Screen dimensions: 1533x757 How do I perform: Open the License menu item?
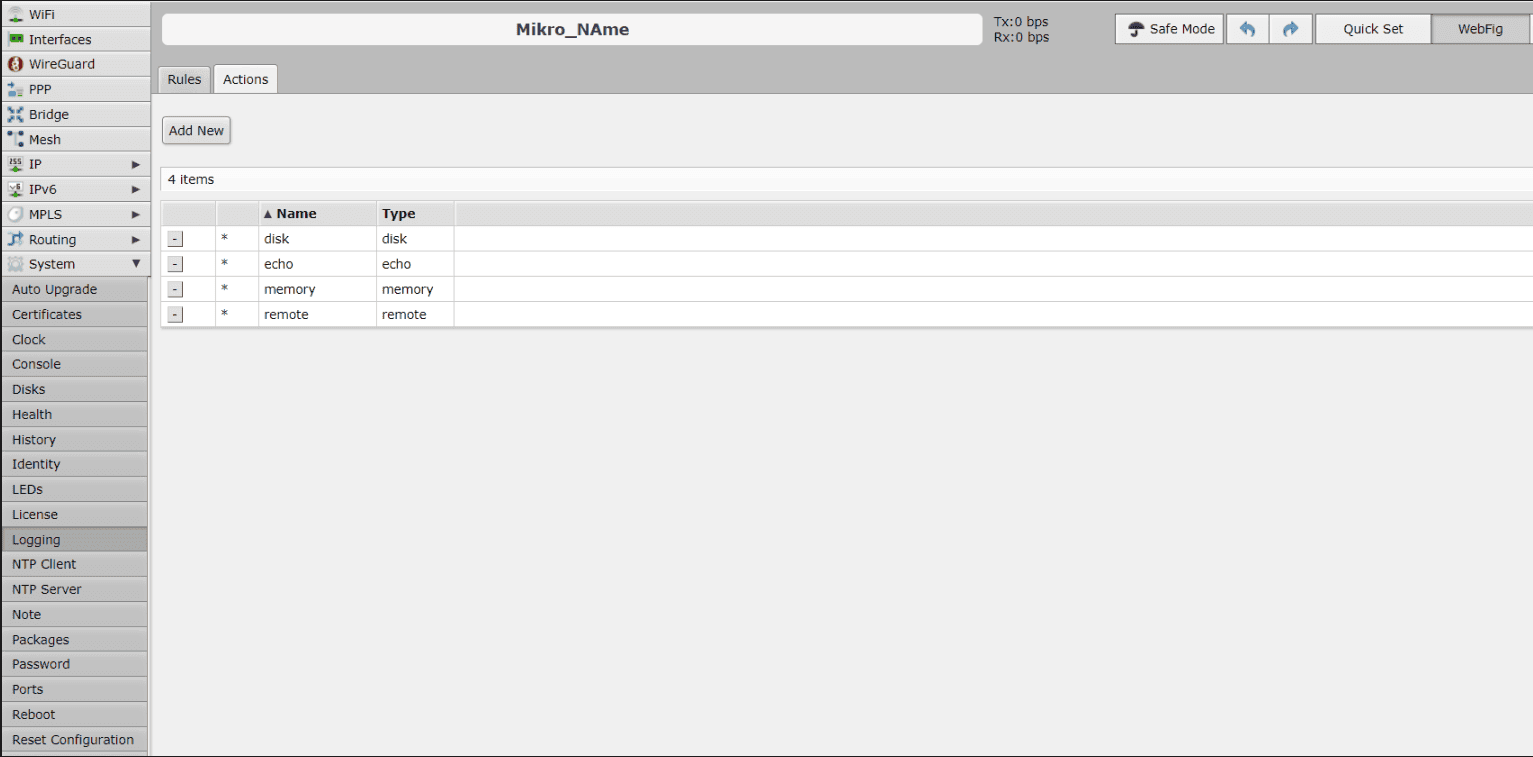pos(74,514)
